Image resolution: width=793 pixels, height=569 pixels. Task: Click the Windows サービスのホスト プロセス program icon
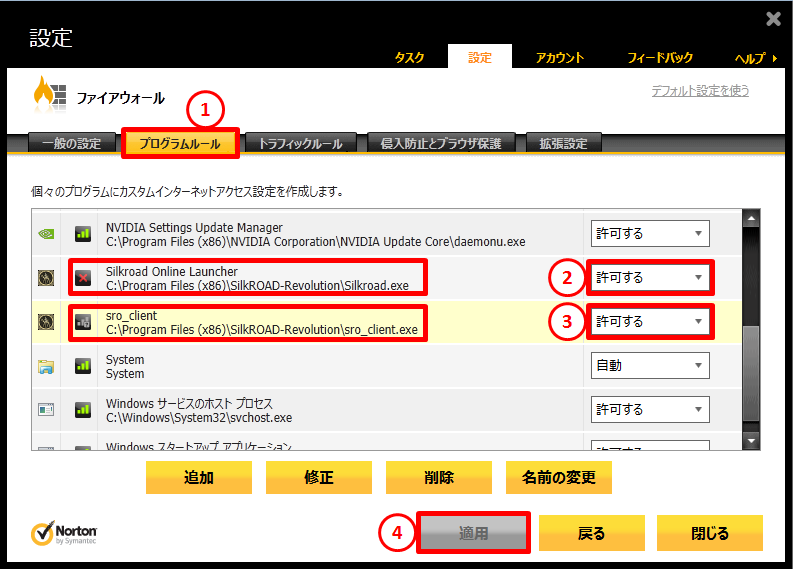[46, 410]
